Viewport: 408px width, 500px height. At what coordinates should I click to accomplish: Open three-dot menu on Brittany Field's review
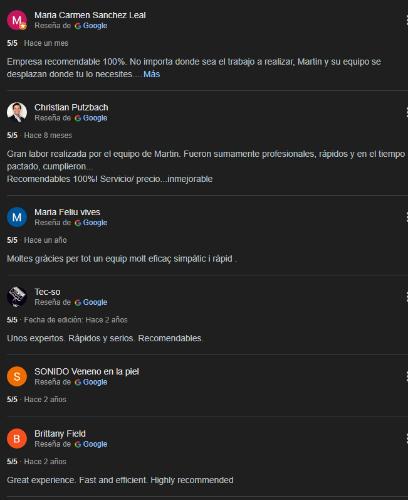point(406,439)
